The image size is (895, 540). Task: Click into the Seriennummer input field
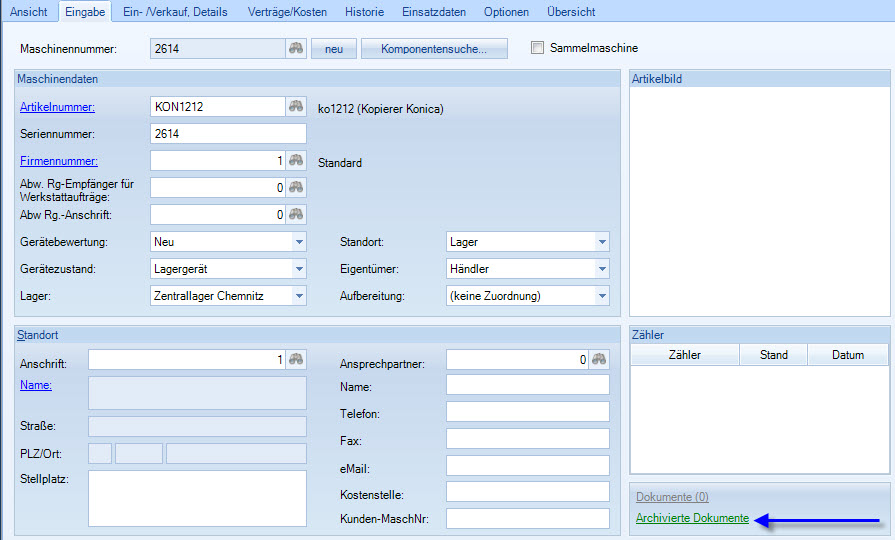click(228, 134)
